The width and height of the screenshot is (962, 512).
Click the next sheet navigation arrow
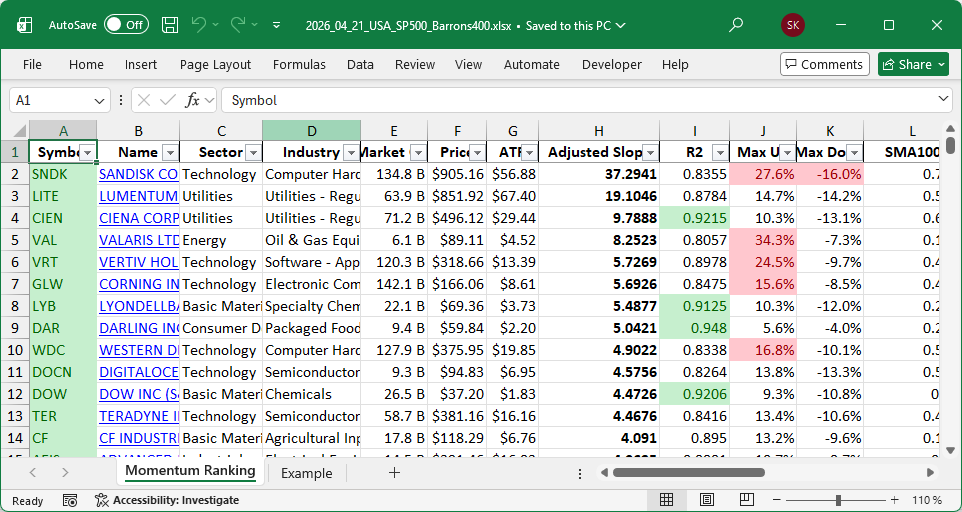tap(65, 473)
